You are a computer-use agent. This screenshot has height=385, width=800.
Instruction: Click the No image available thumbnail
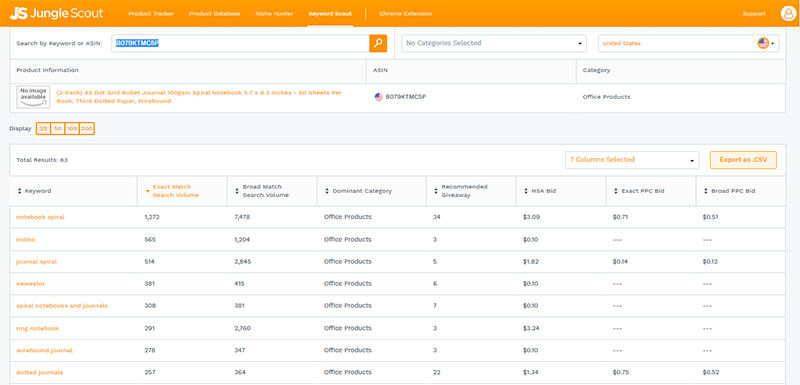coord(33,97)
